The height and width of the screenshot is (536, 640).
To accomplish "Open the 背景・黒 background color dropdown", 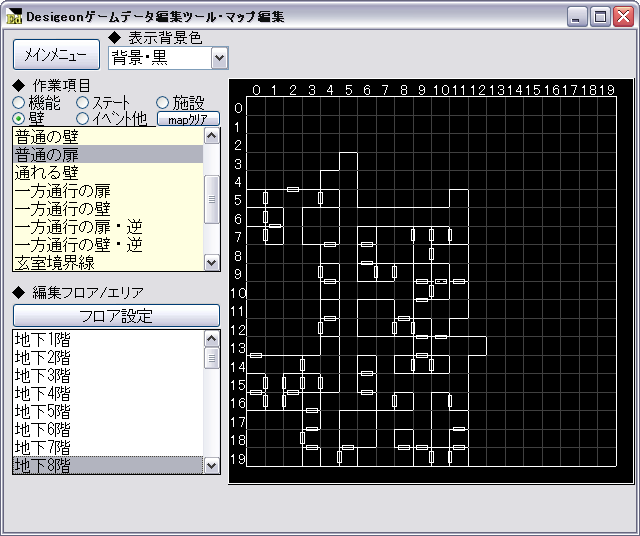I will coord(220,58).
